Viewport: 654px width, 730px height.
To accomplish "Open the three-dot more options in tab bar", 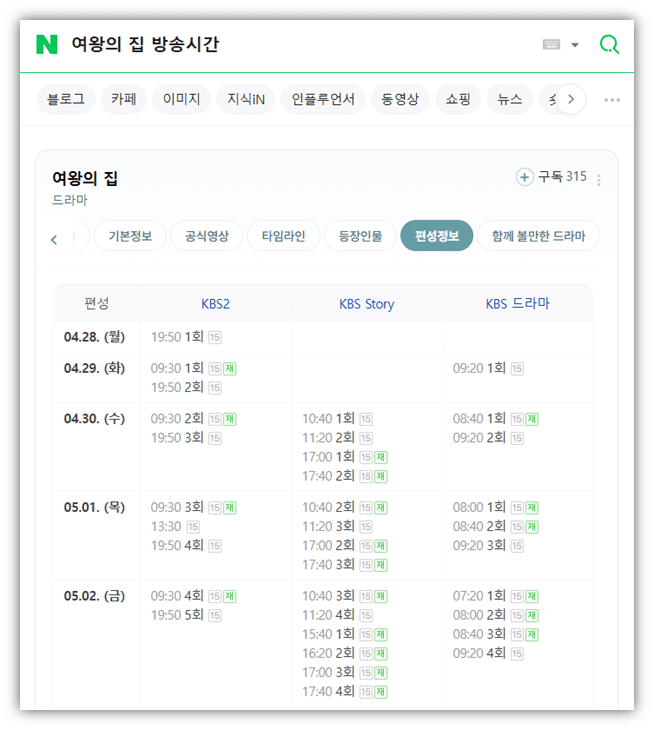I will 612,100.
